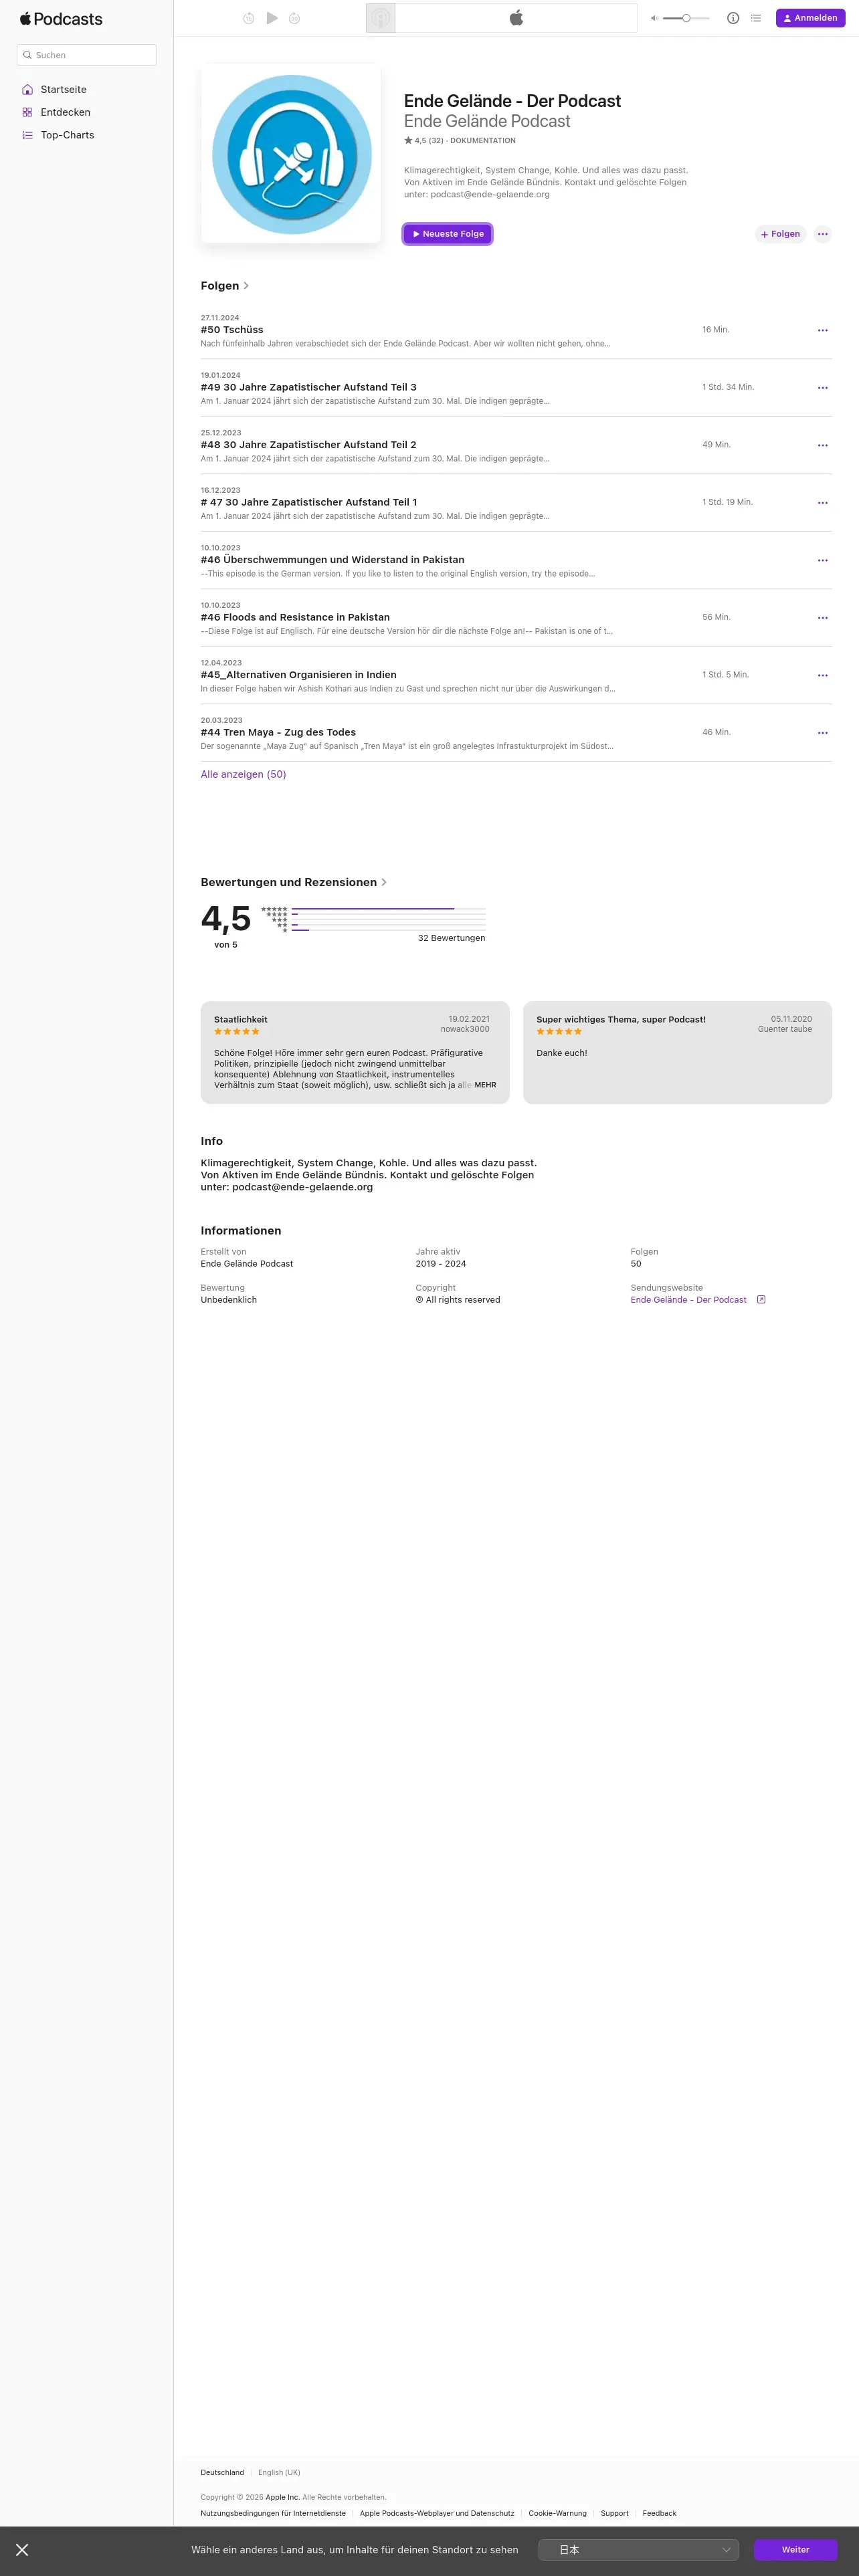Image resolution: width=859 pixels, height=2576 pixels.
Task: Open the Support footer link
Action: pyautogui.click(x=614, y=2513)
